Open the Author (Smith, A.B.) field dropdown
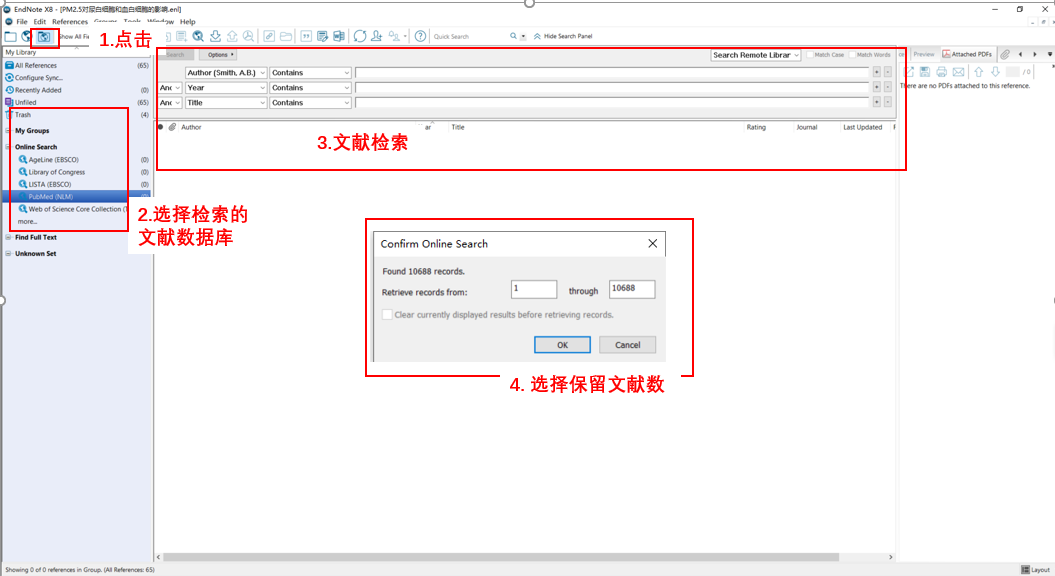1055x576 pixels. pyautogui.click(x=226, y=73)
